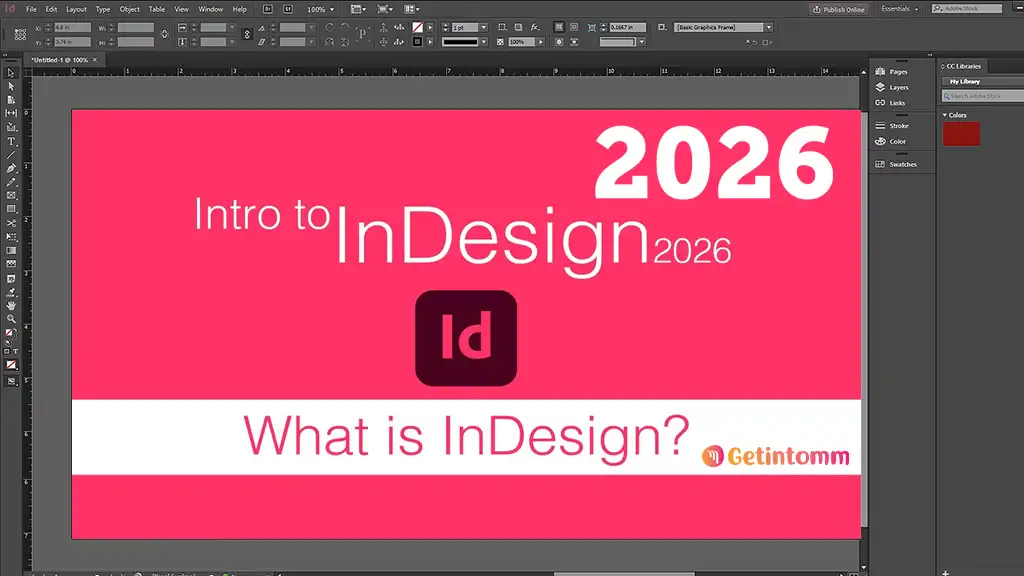Open the Type menu
This screenshot has height=576, width=1024.
(103, 9)
